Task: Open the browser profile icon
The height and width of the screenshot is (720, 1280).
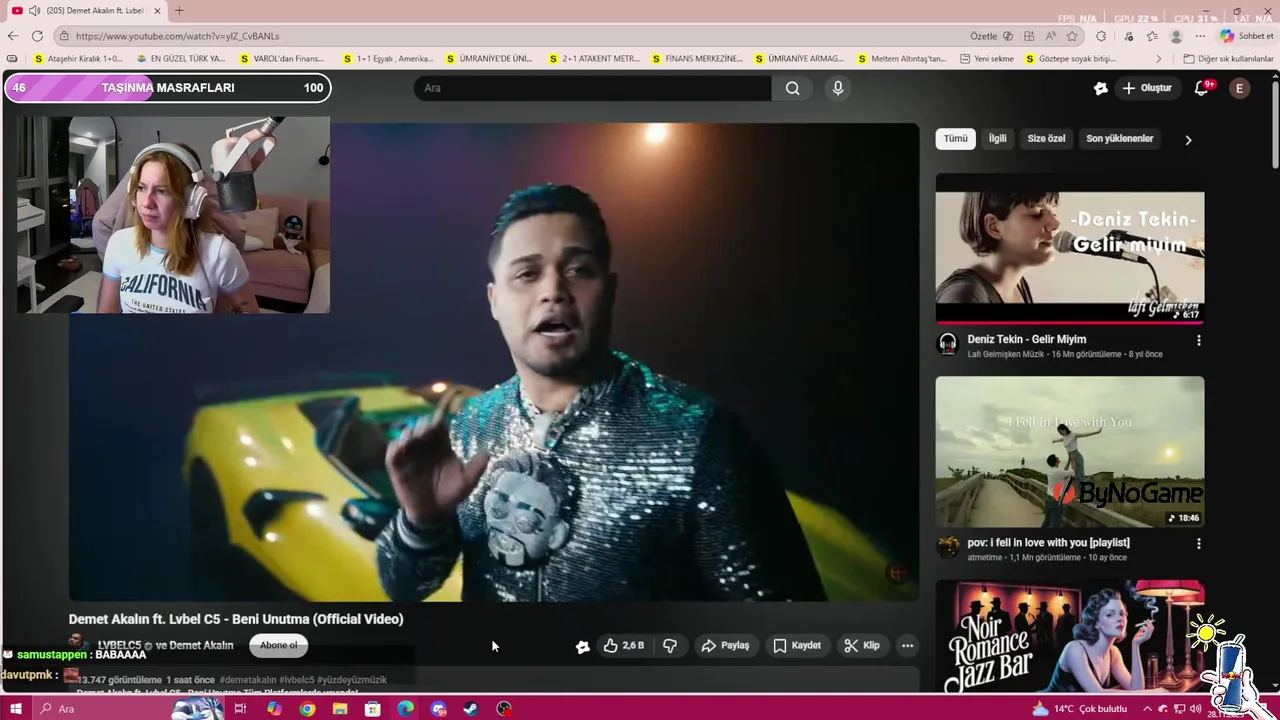Action: tap(1176, 36)
